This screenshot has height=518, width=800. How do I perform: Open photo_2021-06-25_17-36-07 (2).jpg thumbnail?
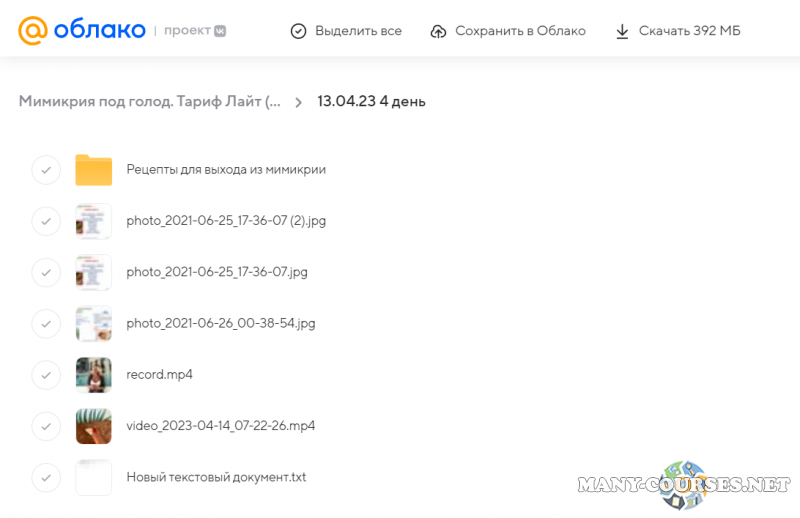click(x=93, y=221)
